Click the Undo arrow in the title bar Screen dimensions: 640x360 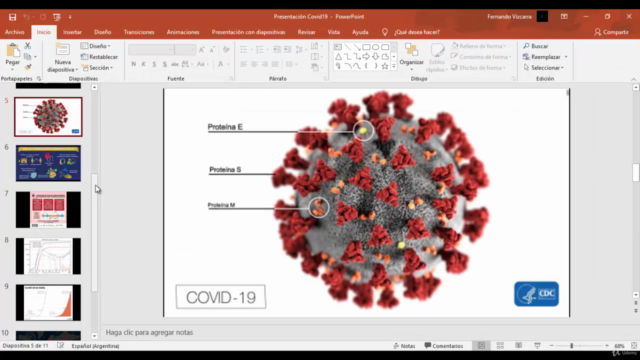[x=27, y=17]
